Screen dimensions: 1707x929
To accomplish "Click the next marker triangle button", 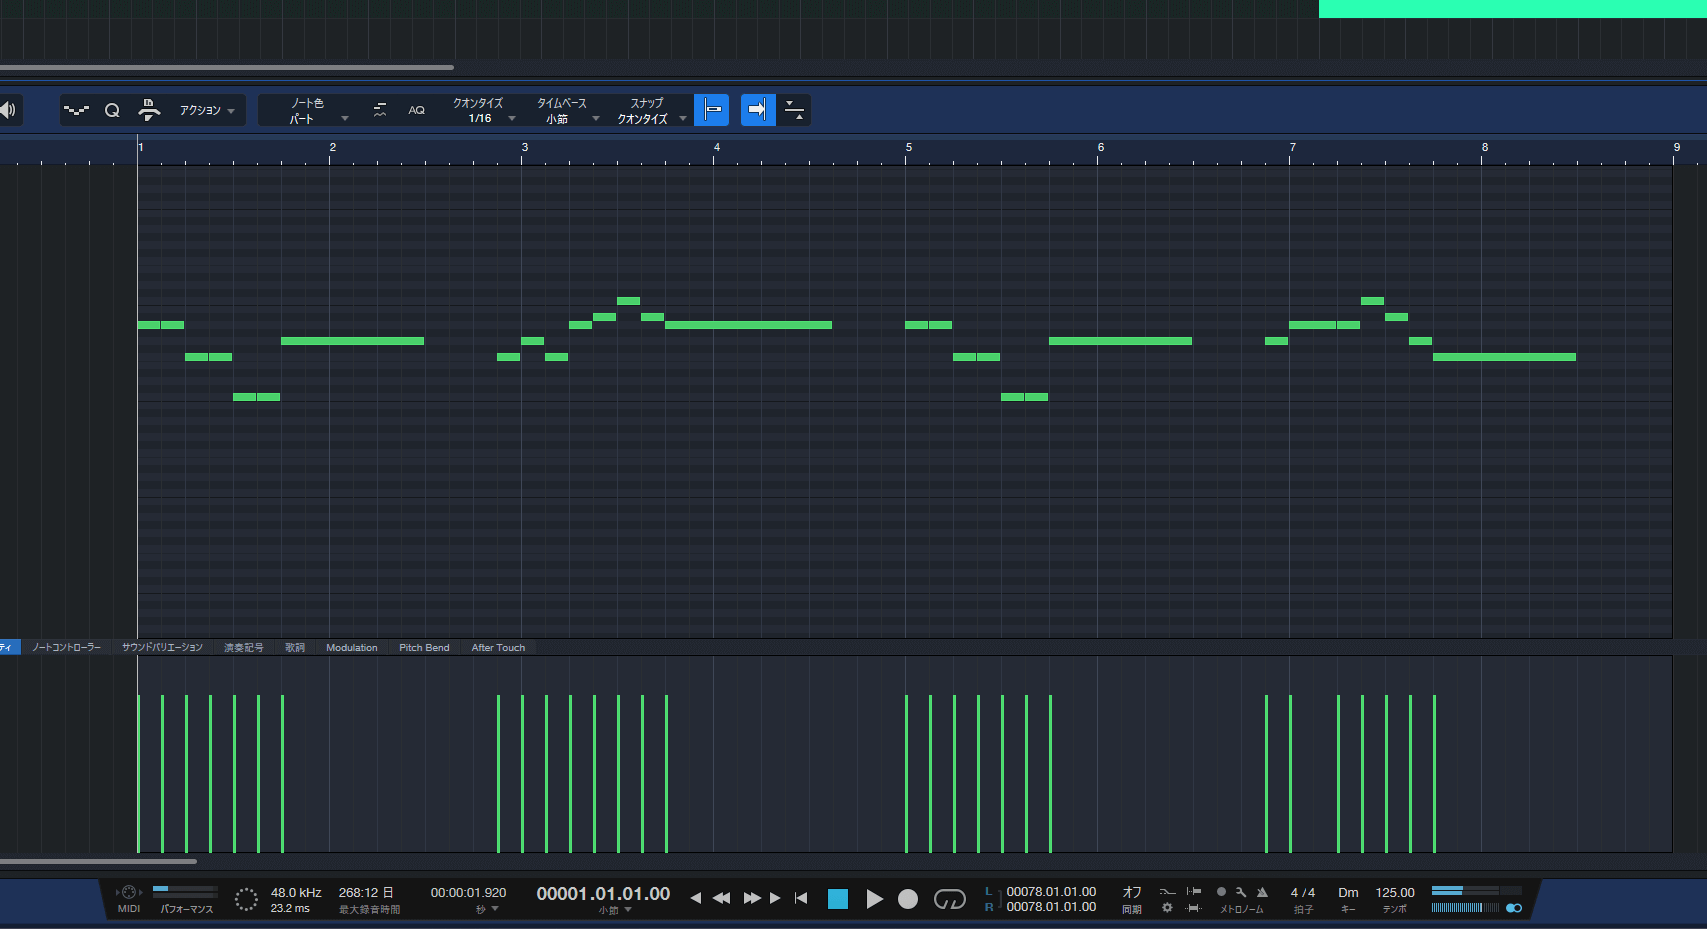I will pos(775,898).
